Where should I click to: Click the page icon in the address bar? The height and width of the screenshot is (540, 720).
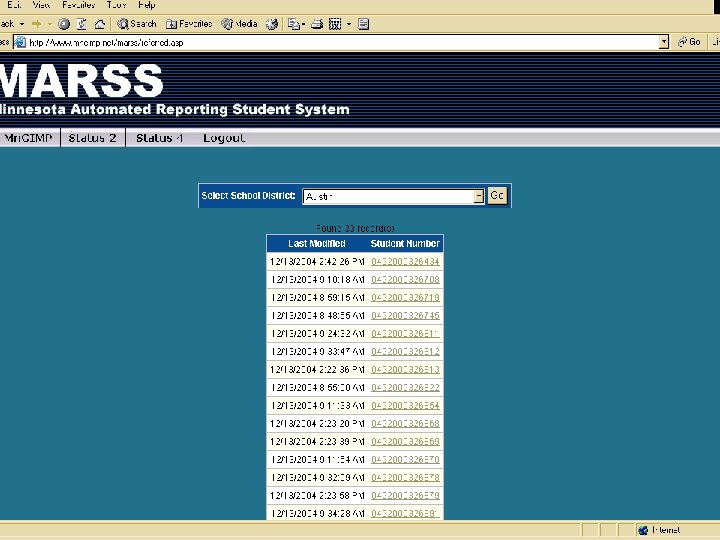click(x=20, y=43)
